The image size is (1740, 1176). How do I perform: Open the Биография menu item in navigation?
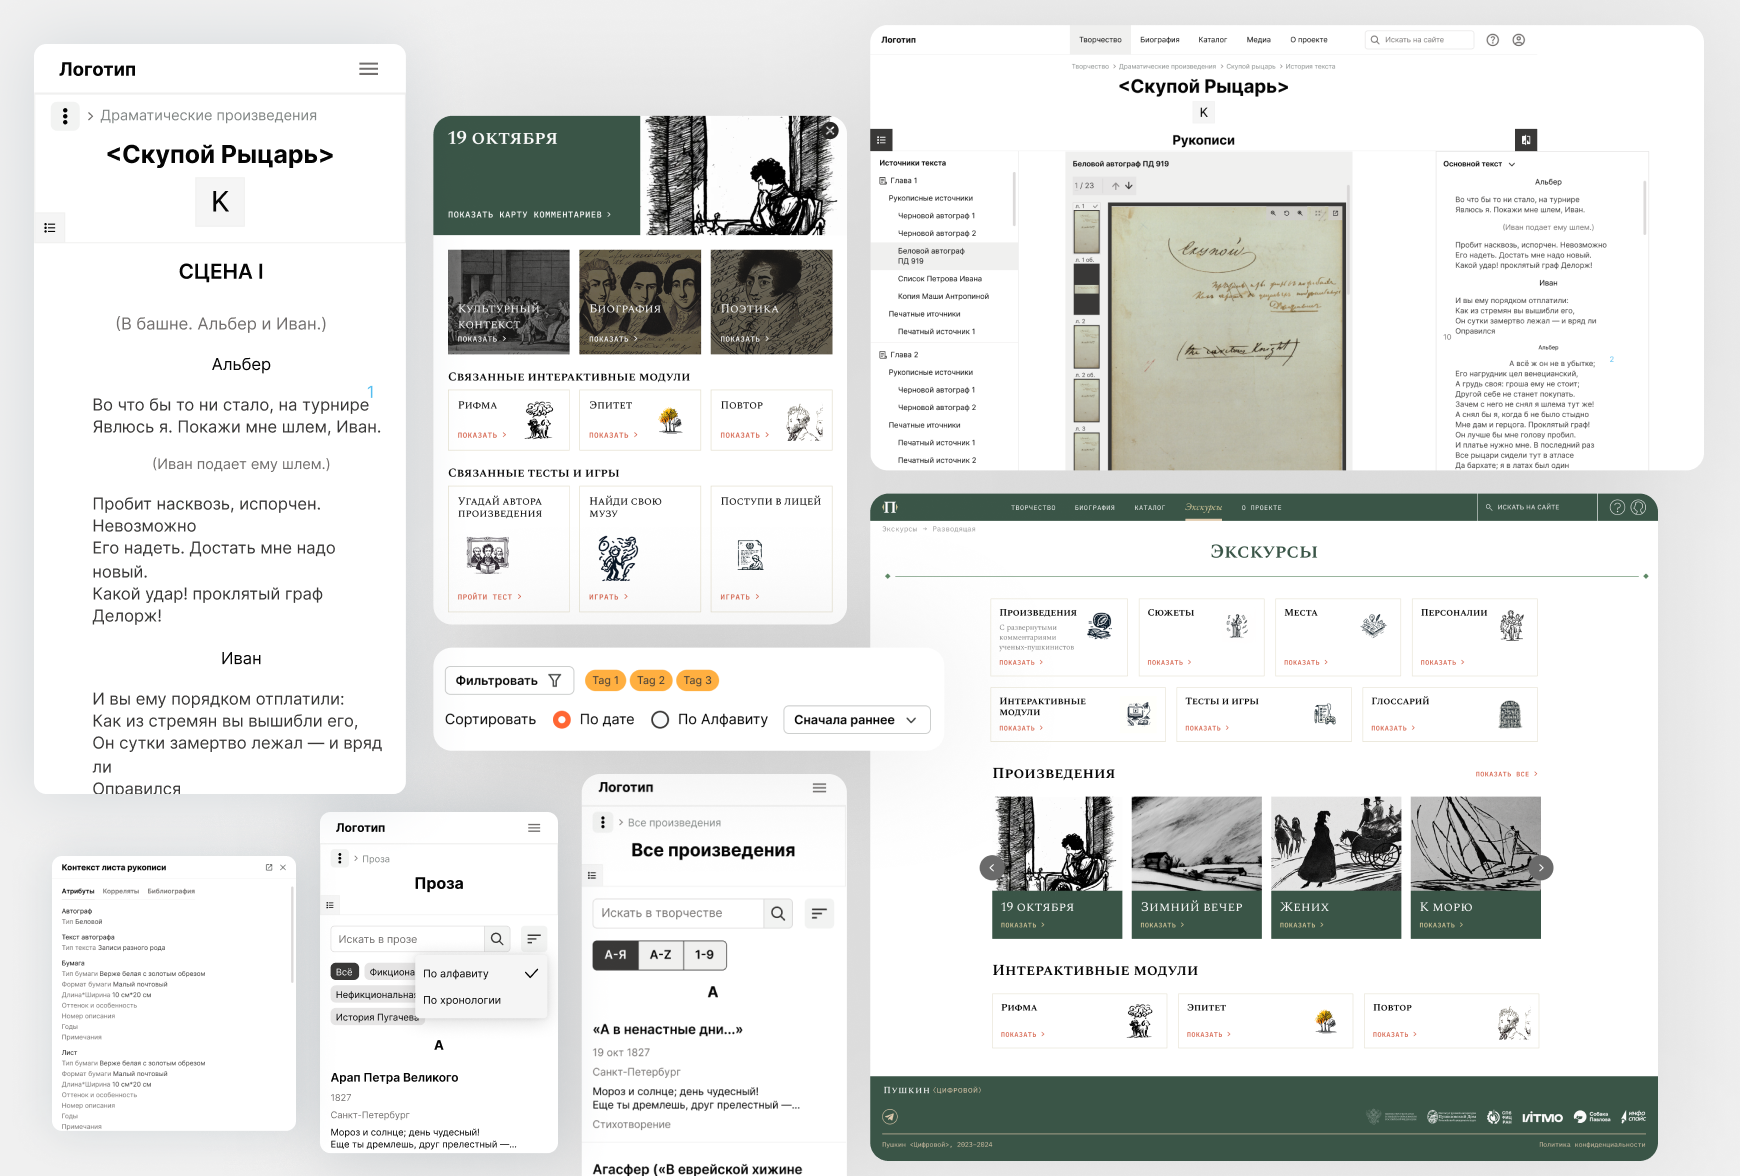[x=1159, y=39]
